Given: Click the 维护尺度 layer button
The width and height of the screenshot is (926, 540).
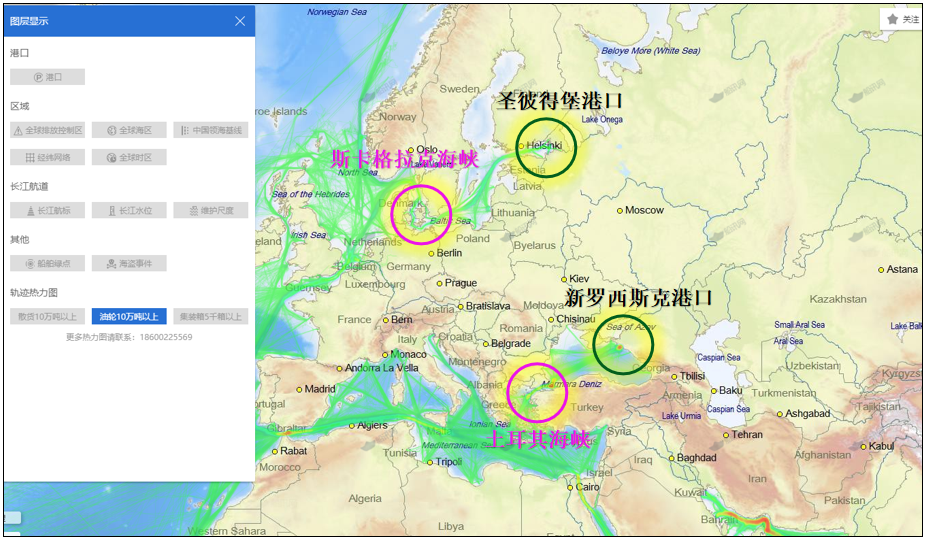Looking at the screenshot, I should [x=210, y=210].
